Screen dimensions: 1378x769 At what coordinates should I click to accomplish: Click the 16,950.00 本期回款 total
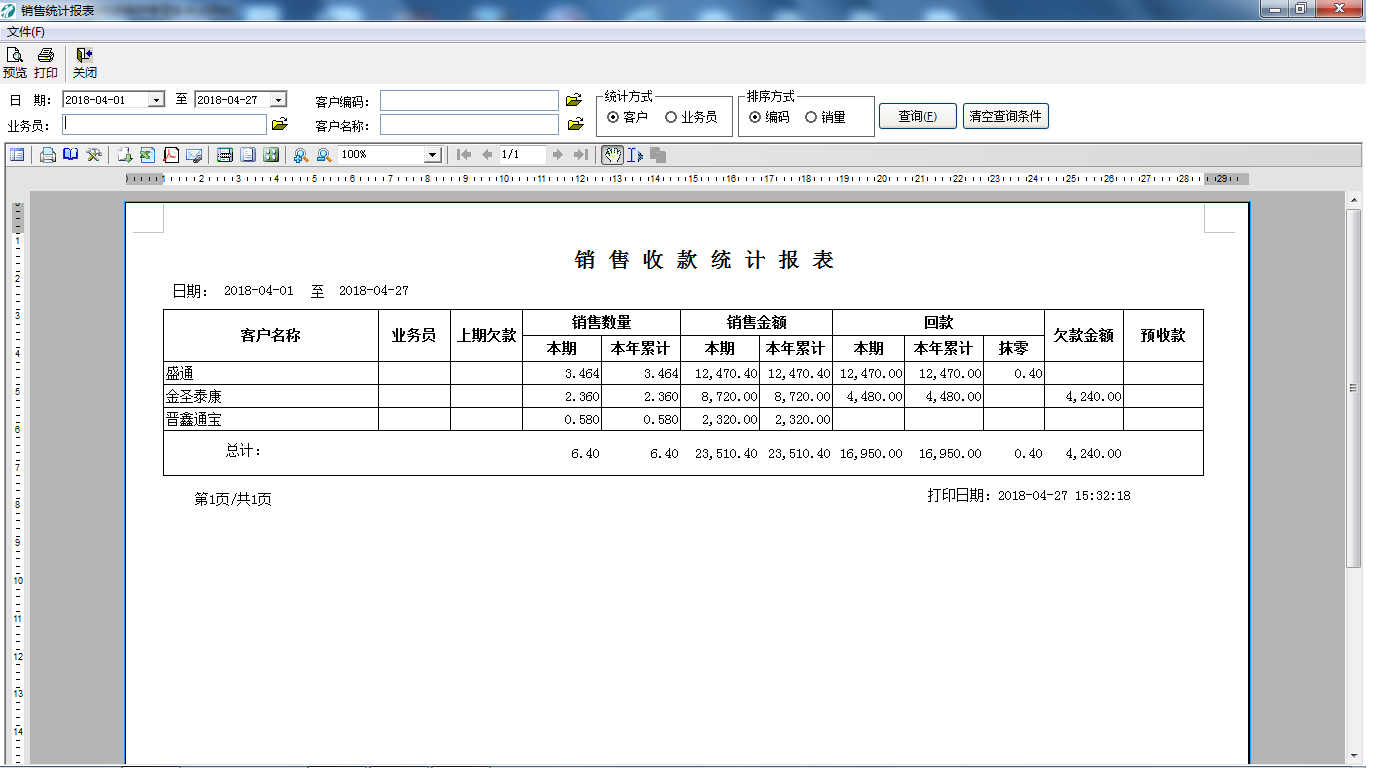coord(871,453)
